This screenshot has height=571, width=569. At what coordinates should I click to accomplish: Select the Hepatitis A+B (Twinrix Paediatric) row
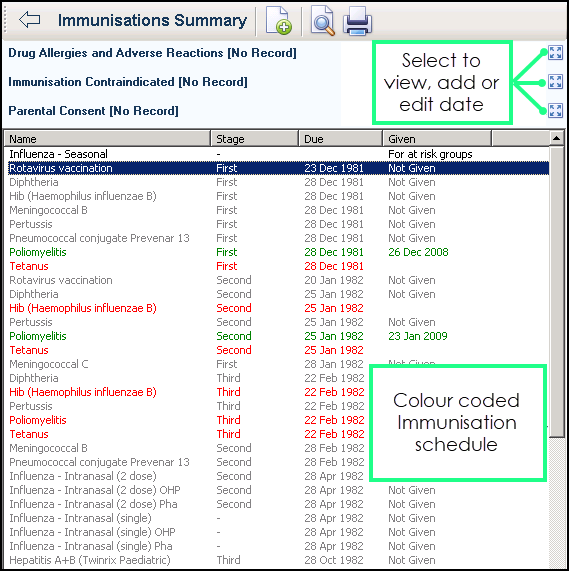(277, 560)
